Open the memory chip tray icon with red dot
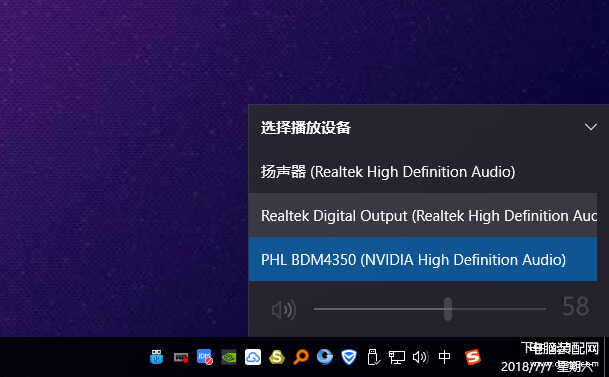 coord(181,357)
